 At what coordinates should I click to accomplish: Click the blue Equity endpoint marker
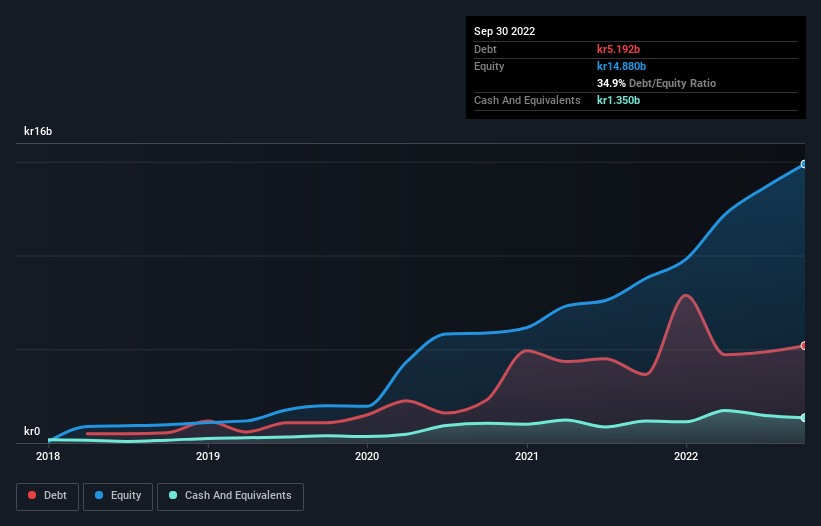pyautogui.click(x=803, y=164)
